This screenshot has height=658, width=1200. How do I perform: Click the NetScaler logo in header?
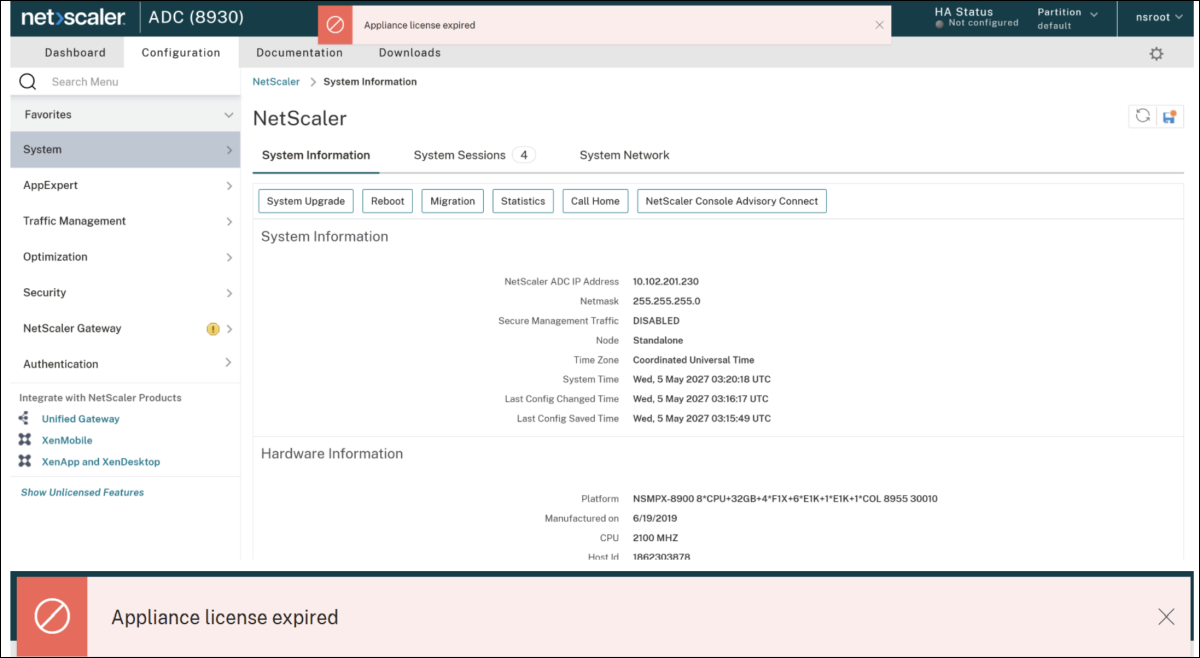pyautogui.click(x=73, y=18)
